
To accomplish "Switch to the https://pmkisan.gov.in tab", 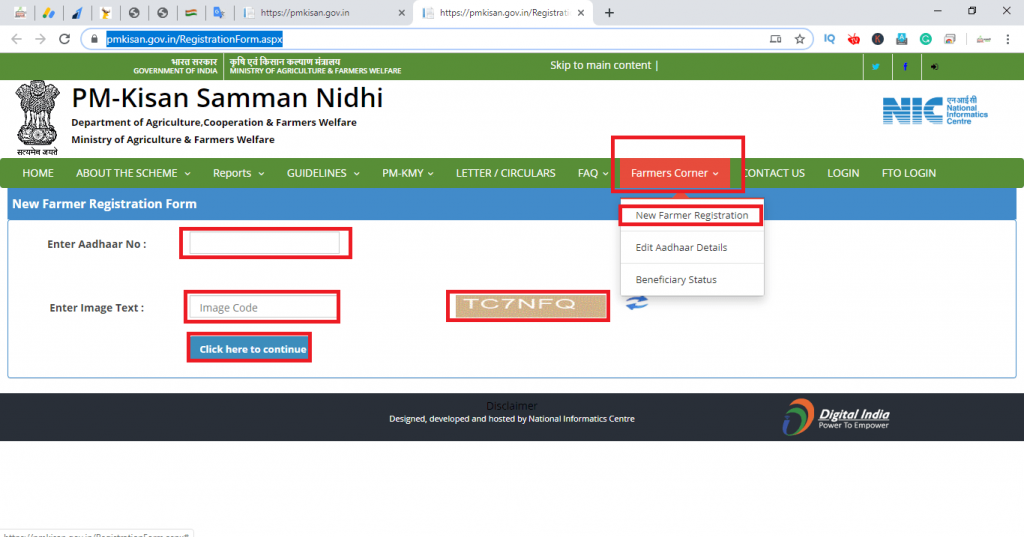I will (304, 12).
